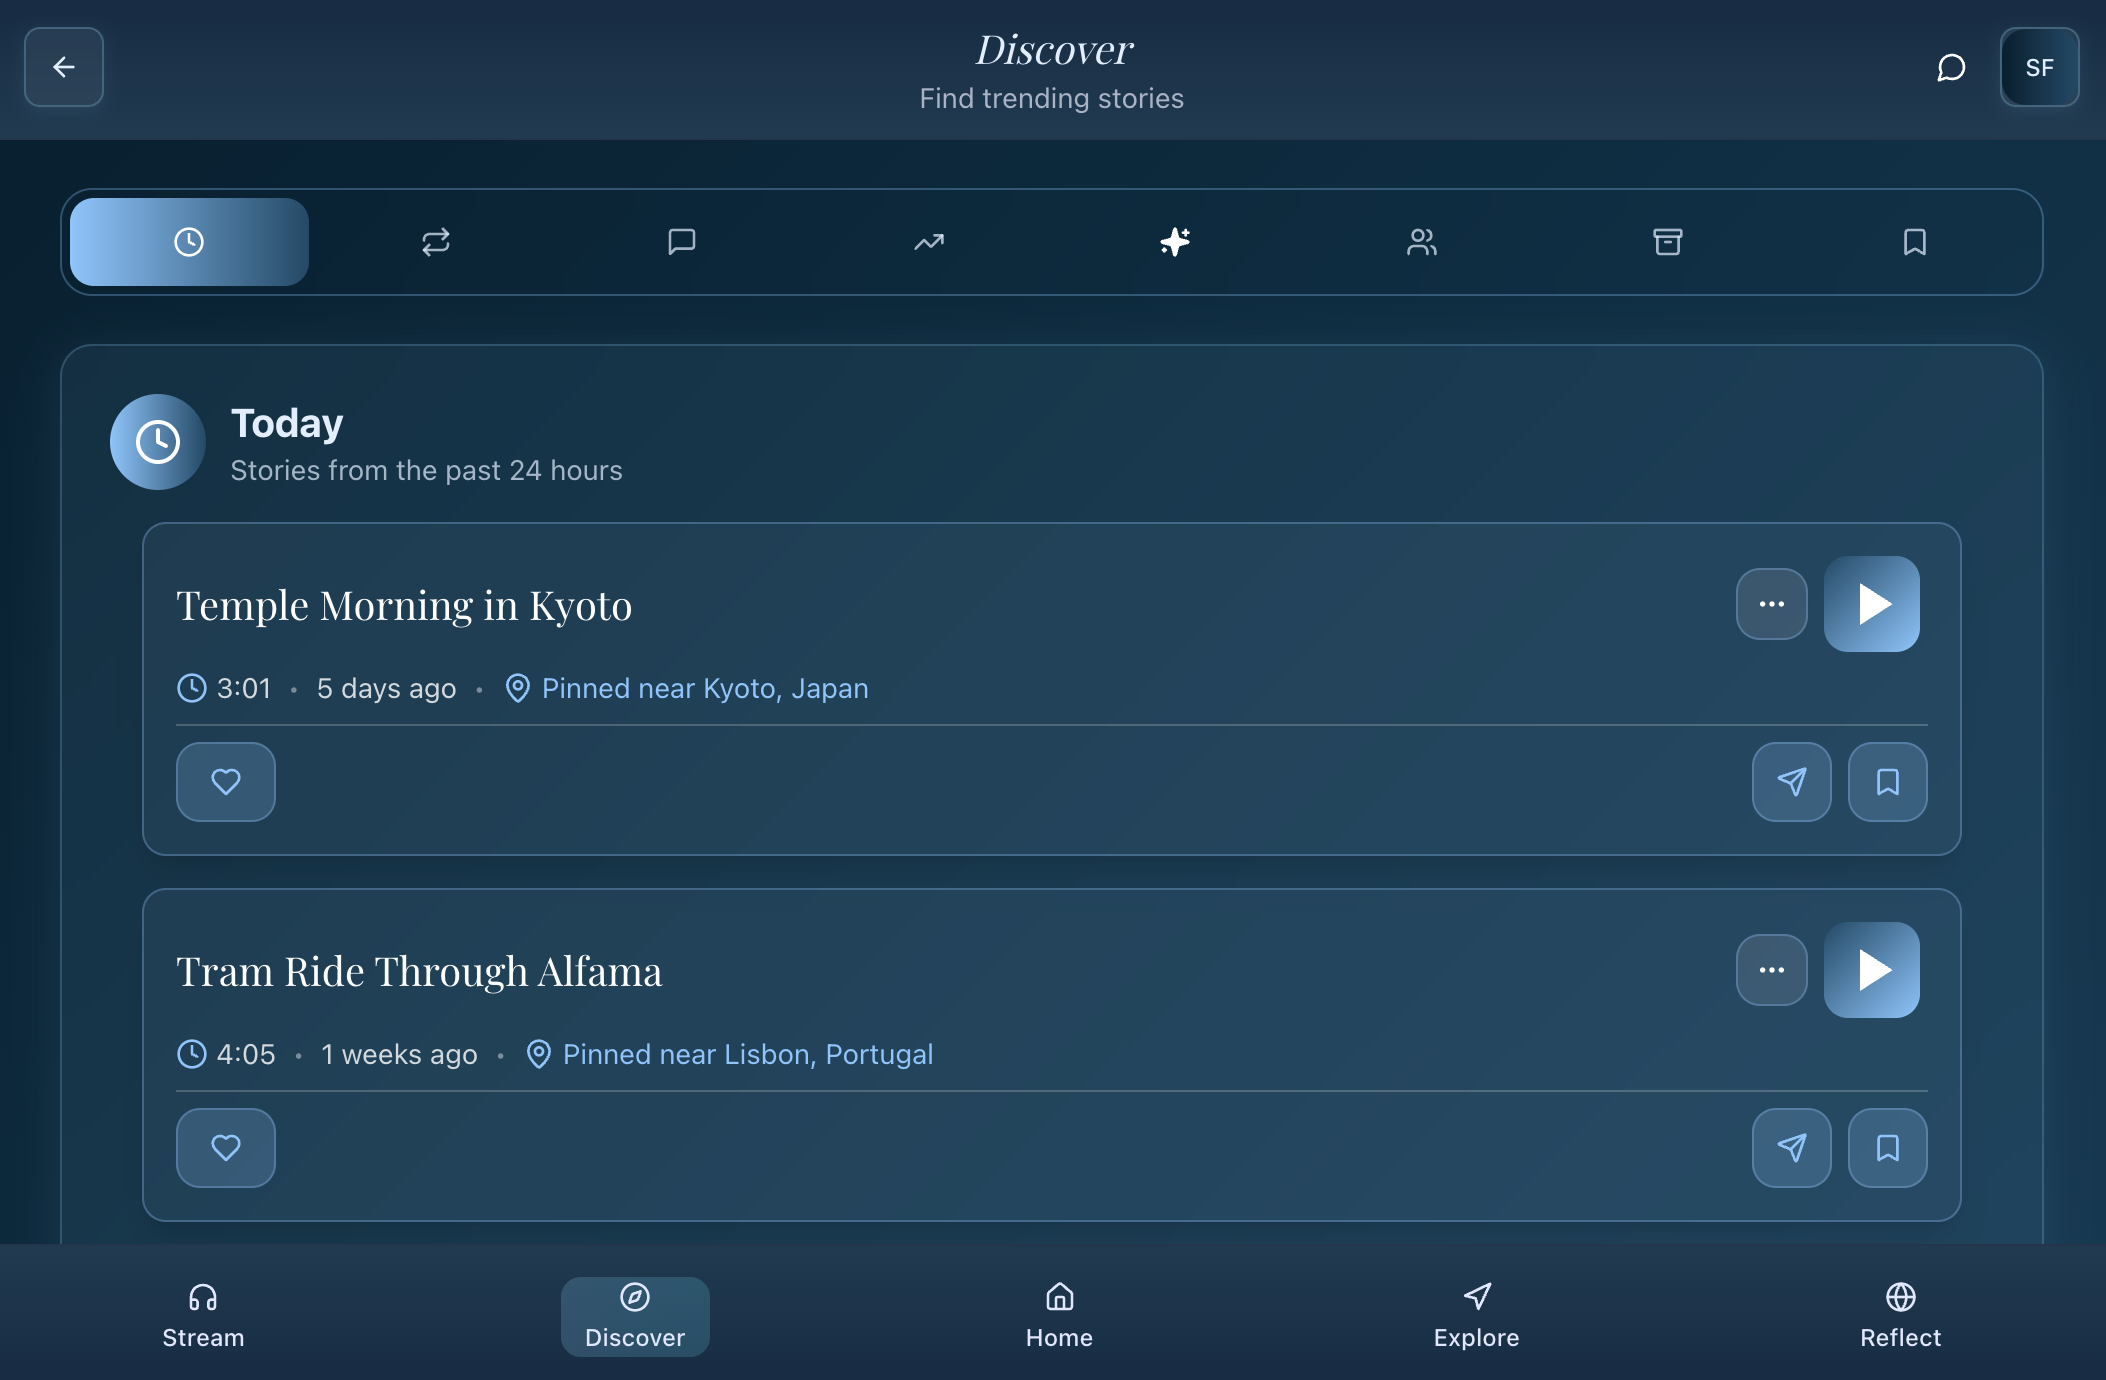Screen dimensions: 2106x1380
Task: Select the Today clock filter
Action: coord(188,241)
